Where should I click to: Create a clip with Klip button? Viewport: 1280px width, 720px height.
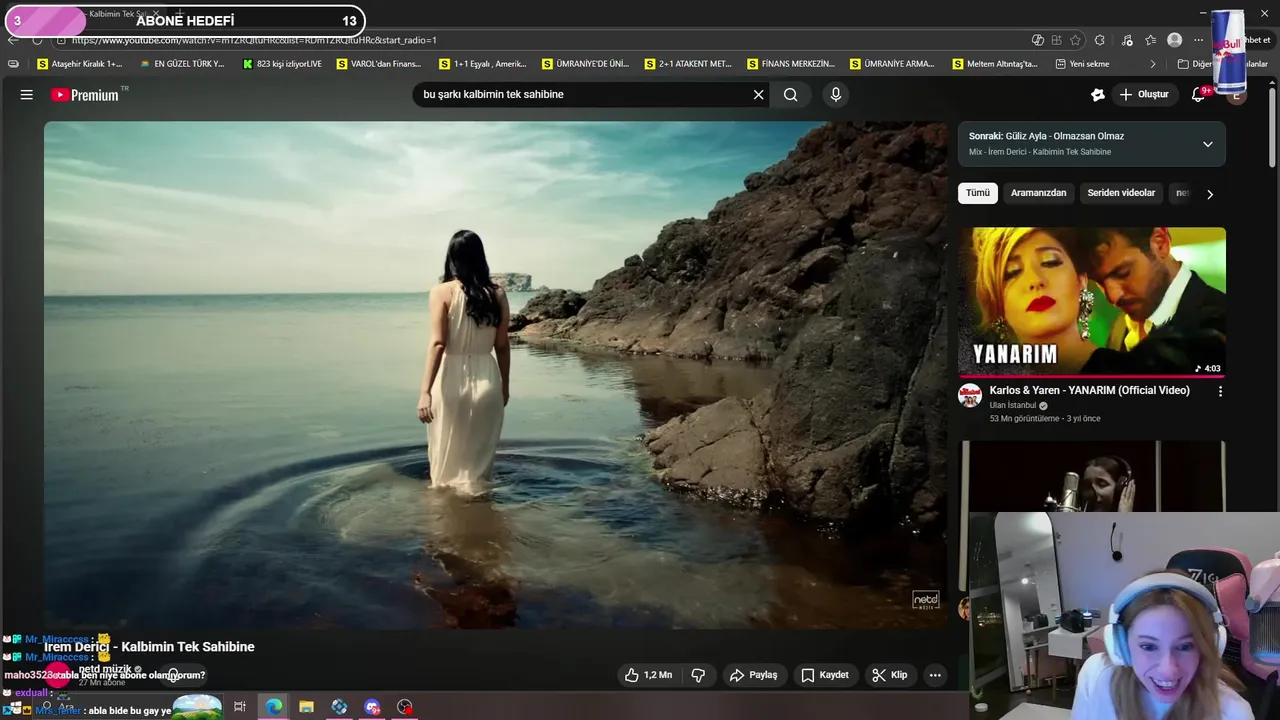(x=889, y=675)
